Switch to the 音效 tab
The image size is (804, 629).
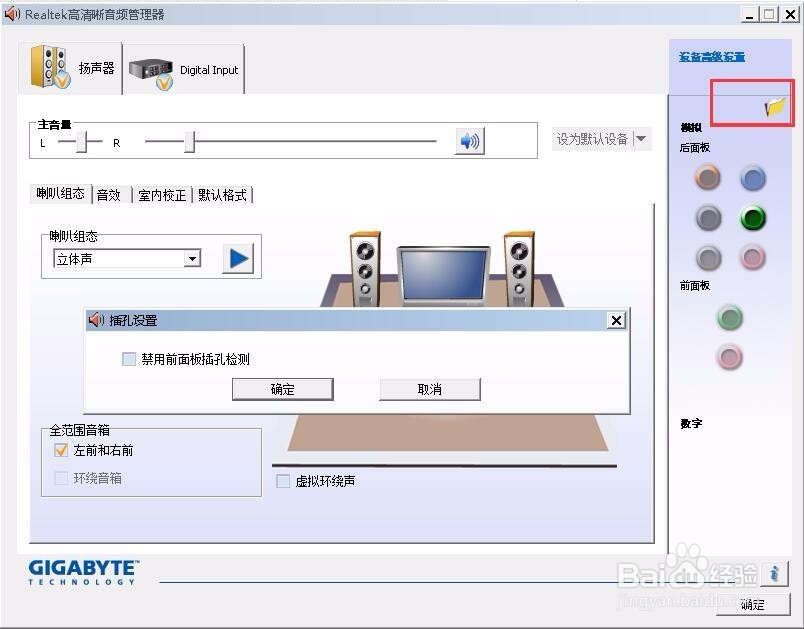coord(109,195)
